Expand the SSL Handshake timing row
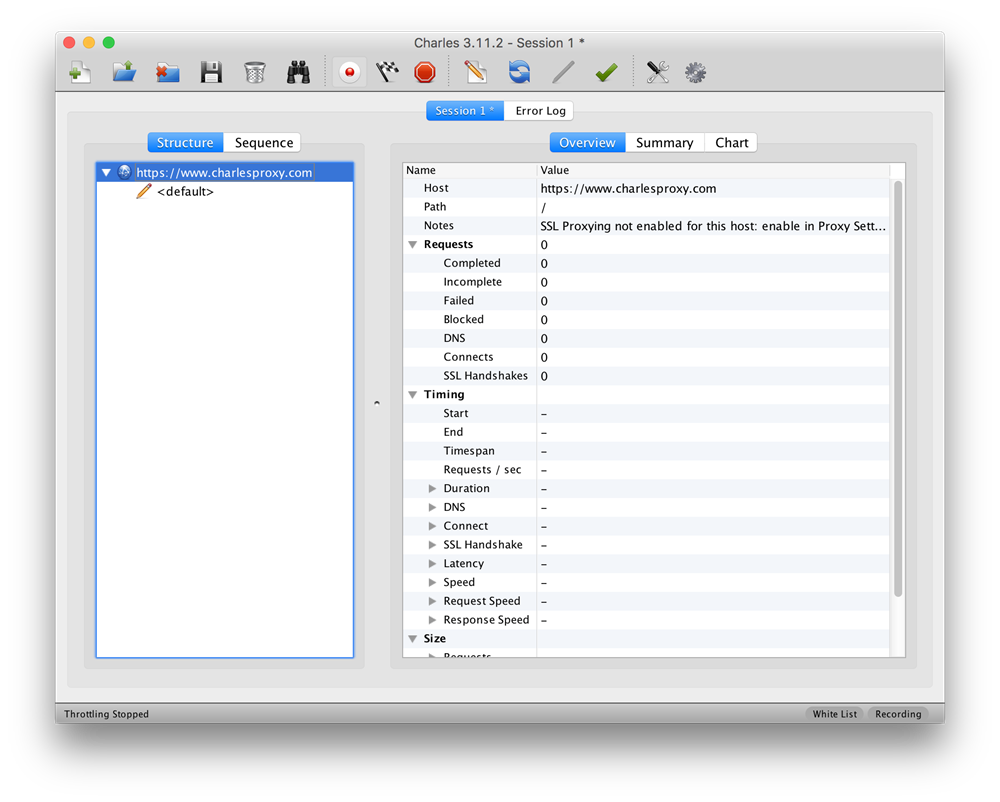1000x802 pixels. [432, 545]
